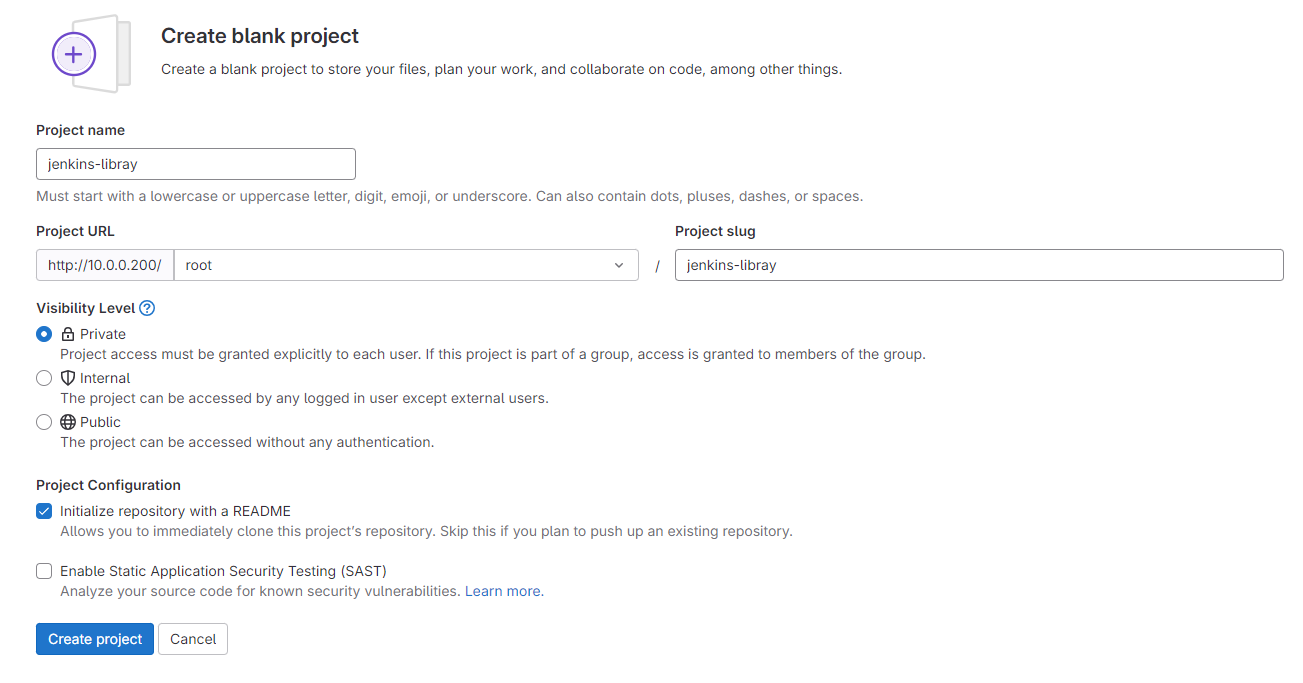
Task: Click the Create project button
Action: tap(95, 639)
